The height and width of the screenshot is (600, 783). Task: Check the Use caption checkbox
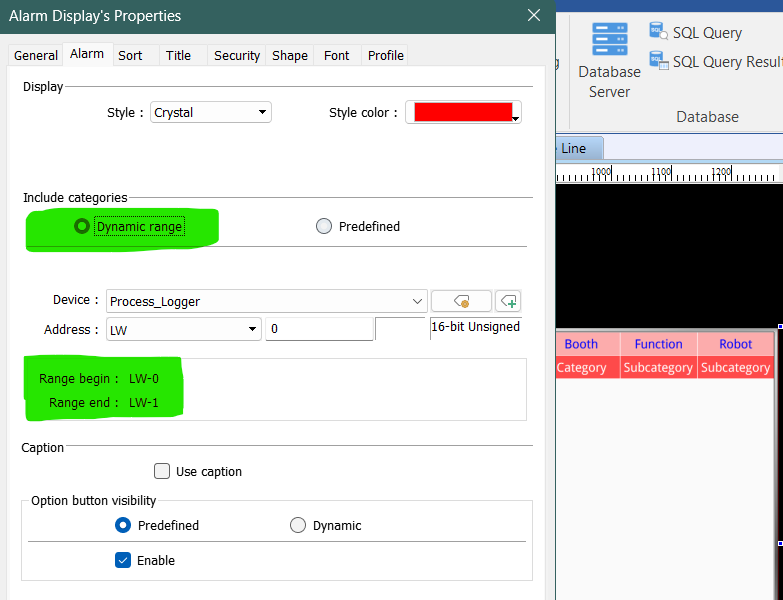[x=162, y=471]
